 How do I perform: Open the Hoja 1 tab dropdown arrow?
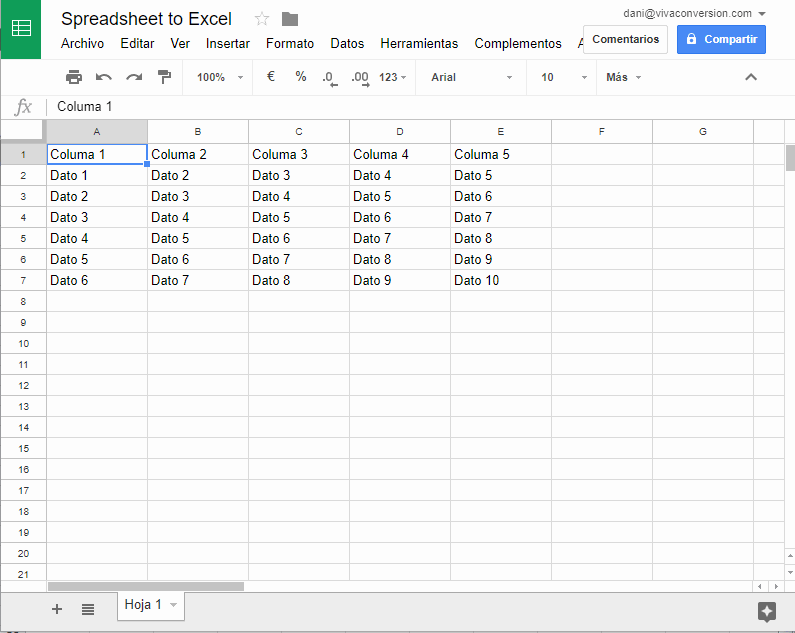(173, 605)
